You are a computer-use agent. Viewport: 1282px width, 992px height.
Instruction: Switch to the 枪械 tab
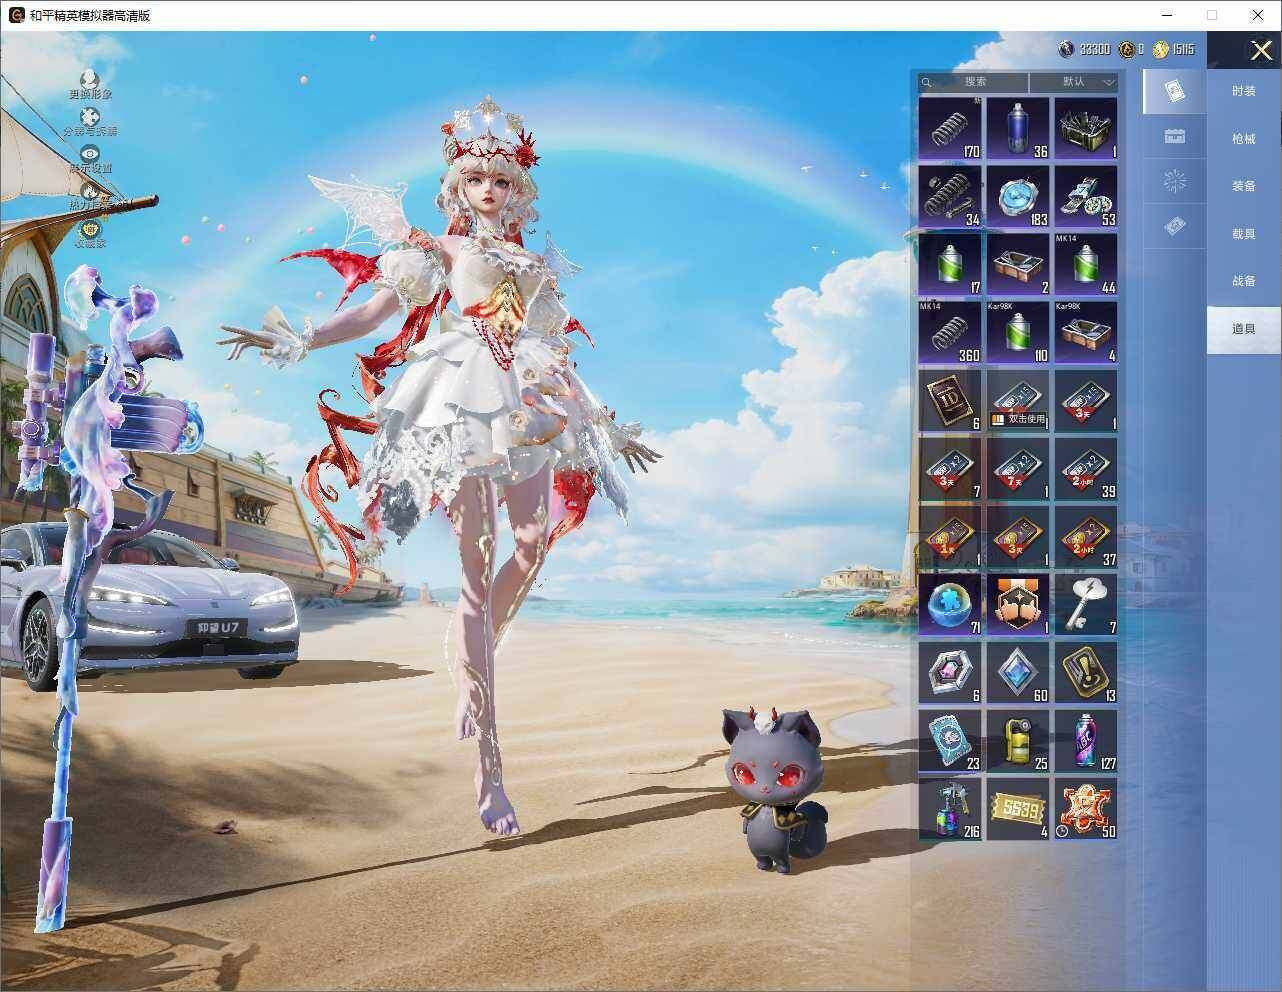tap(1243, 139)
